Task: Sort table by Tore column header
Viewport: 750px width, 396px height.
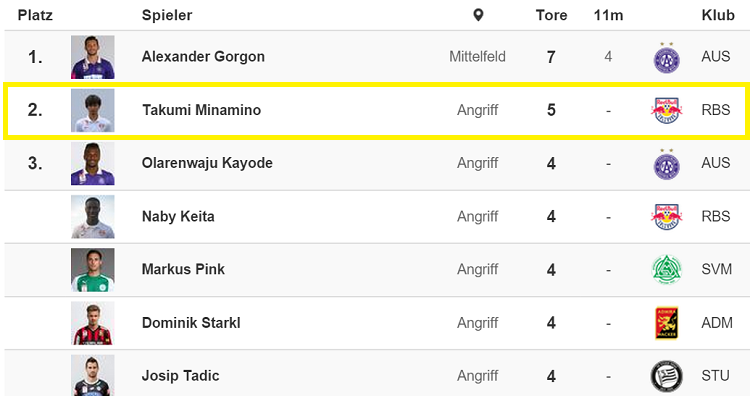Action: pyautogui.click(x=551, y=15)
